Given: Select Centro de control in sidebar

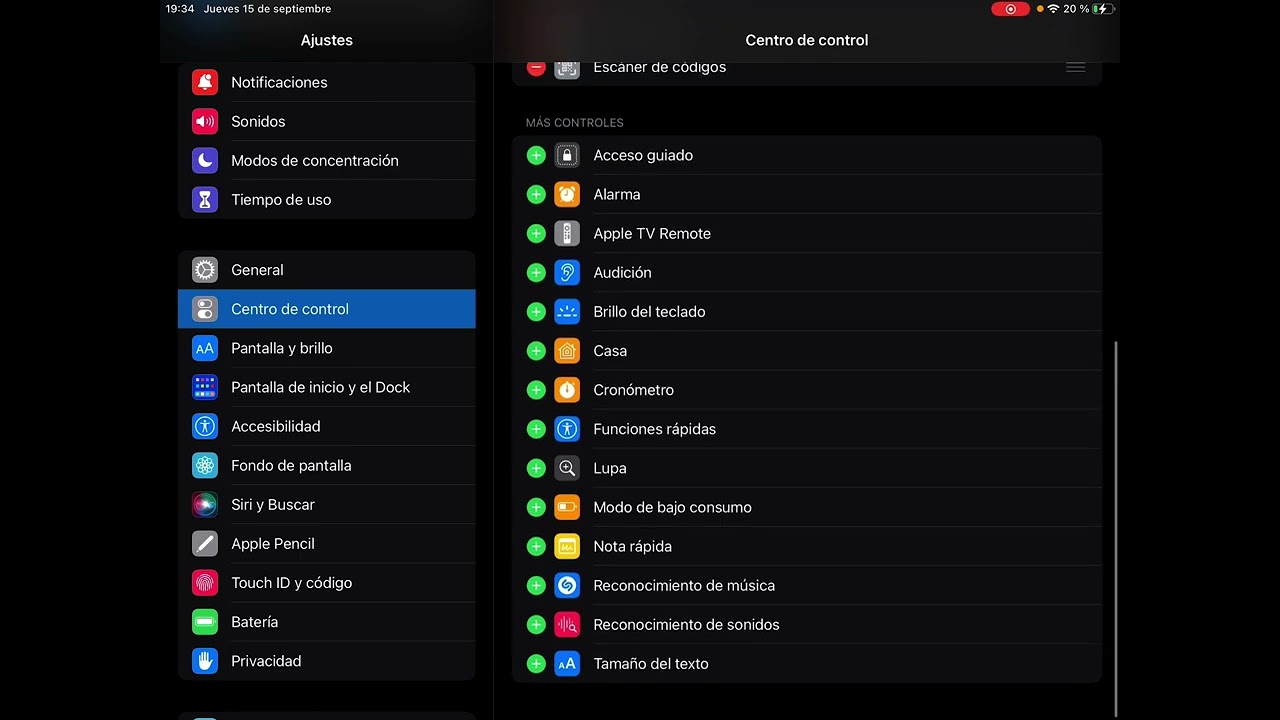Looking at the screenshot, I should coord(326,309).
